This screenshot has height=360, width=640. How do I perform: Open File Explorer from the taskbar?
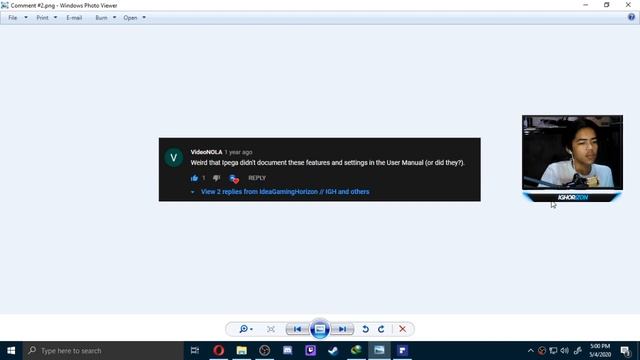coord(242,351)
